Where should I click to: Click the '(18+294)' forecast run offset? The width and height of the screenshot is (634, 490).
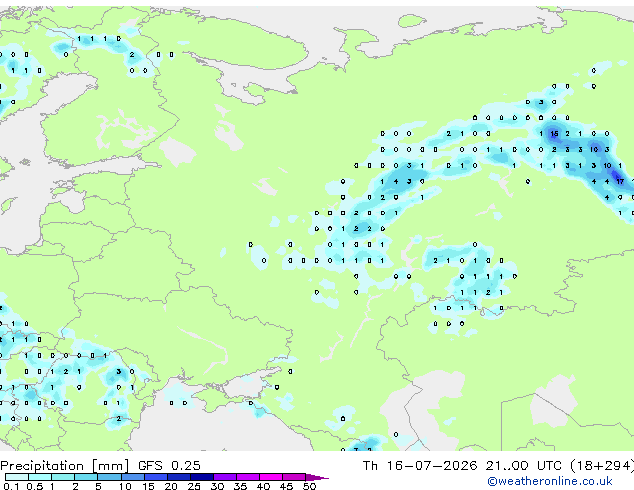pyautogui.click(x=602, y=466)
